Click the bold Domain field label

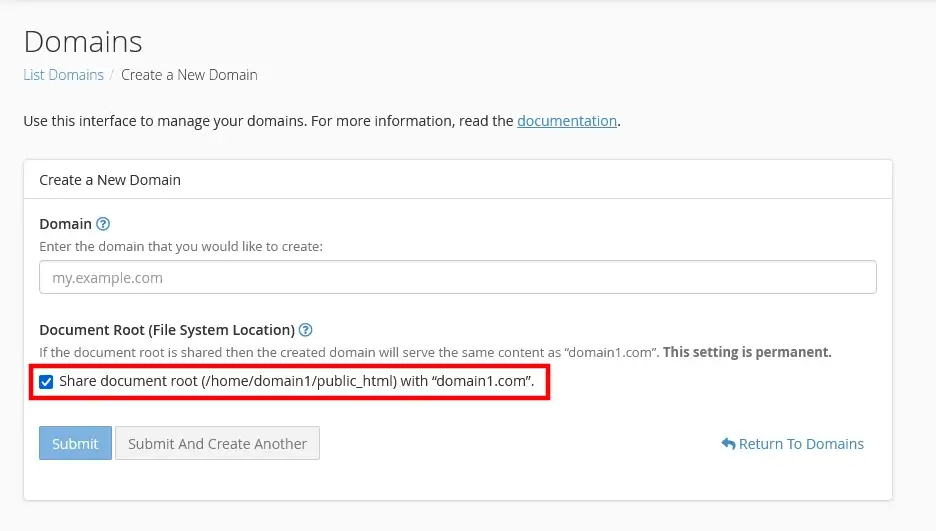65,224
